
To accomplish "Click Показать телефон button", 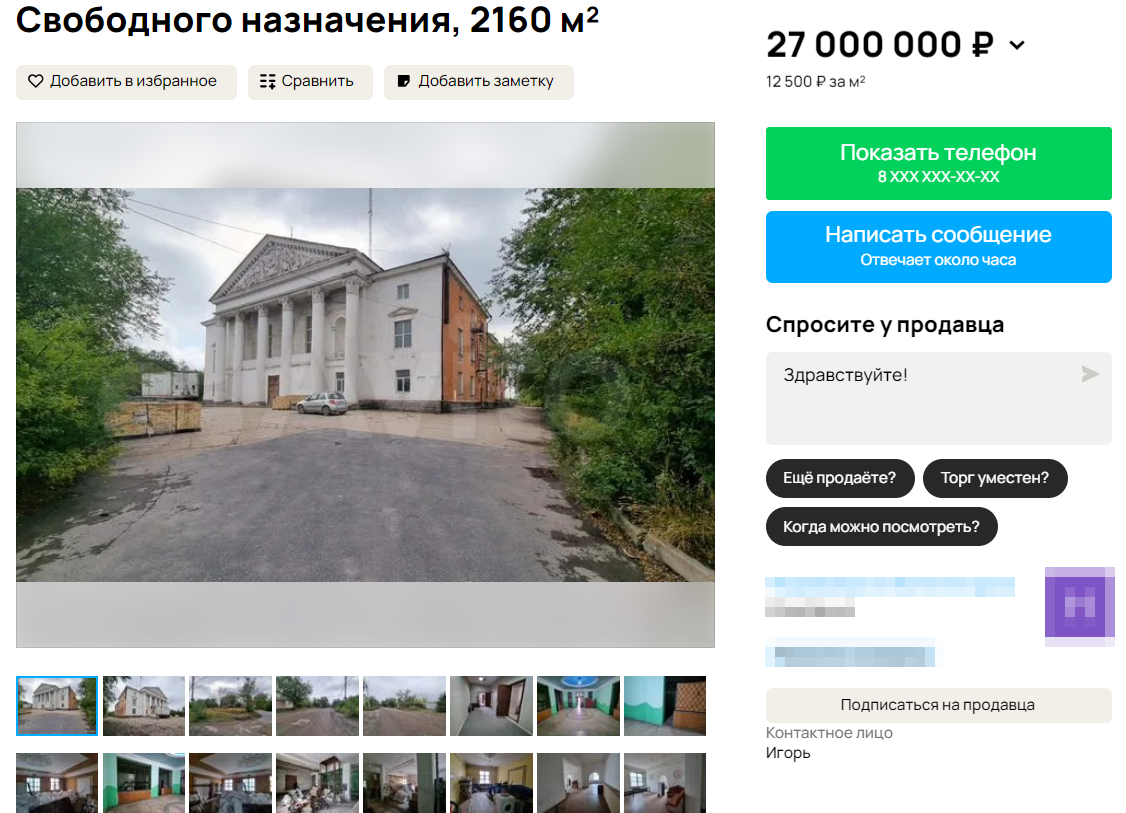I will [939, 163].
